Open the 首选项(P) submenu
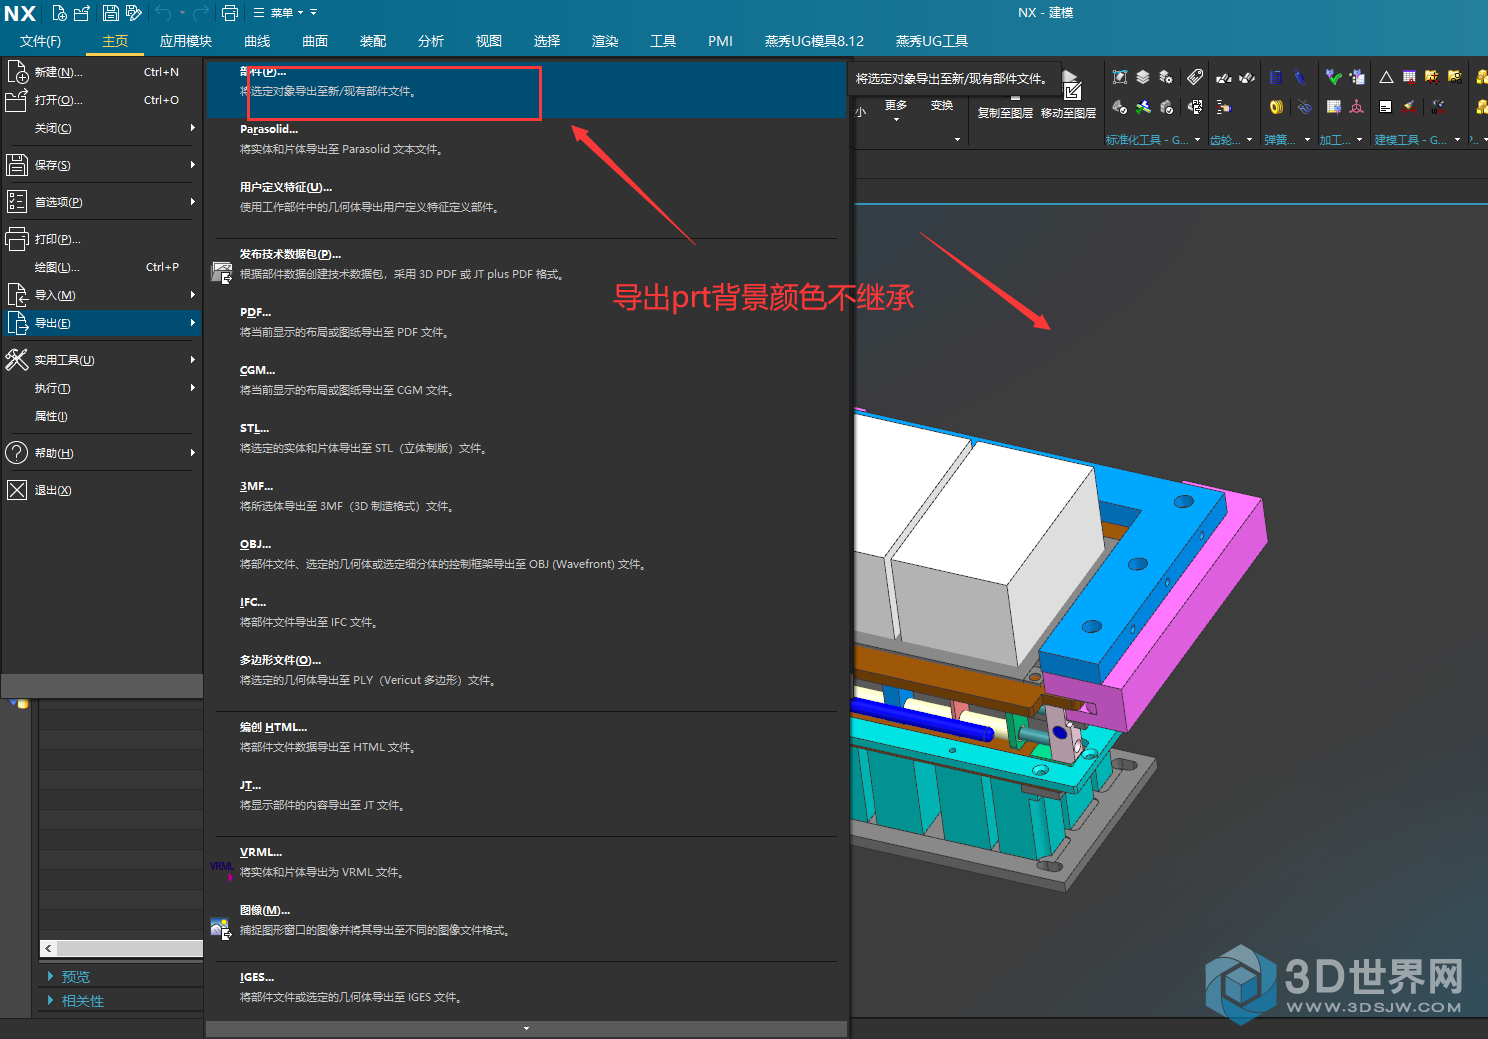The width and height of the screenshot is (1488, 1039). click(102, 202)
